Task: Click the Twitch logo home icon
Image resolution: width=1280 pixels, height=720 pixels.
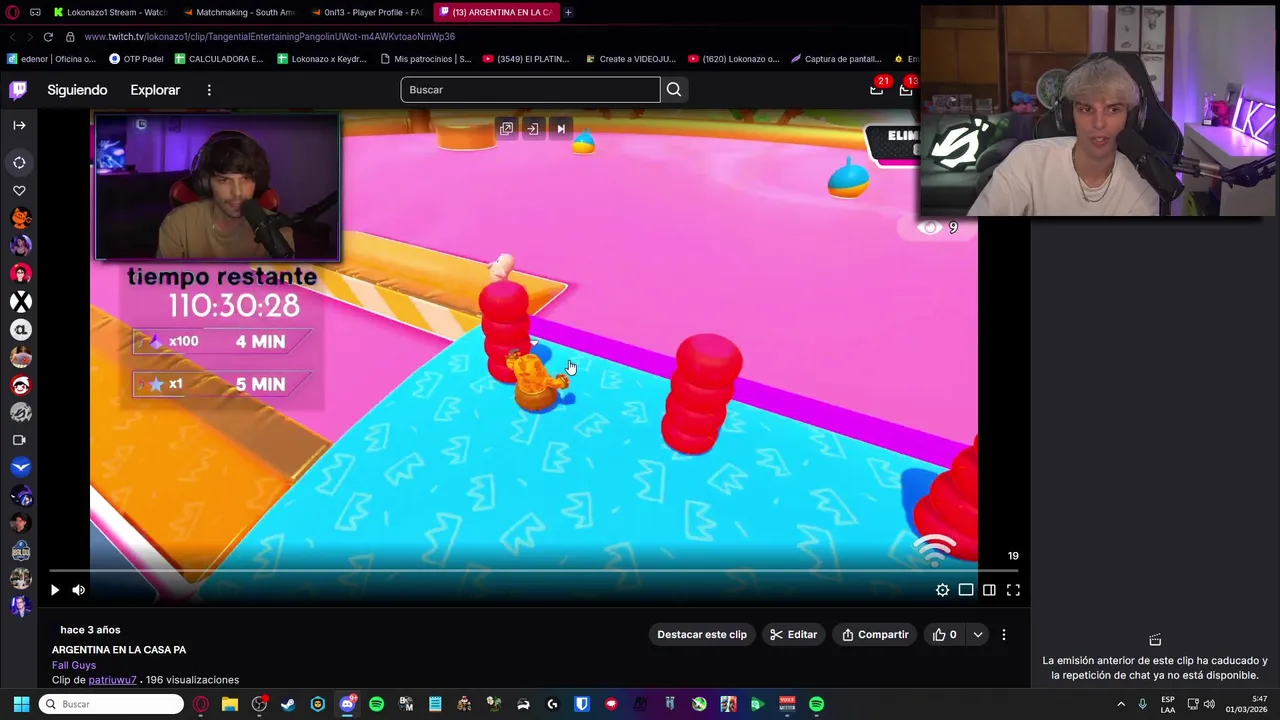Action: [18, 90]
